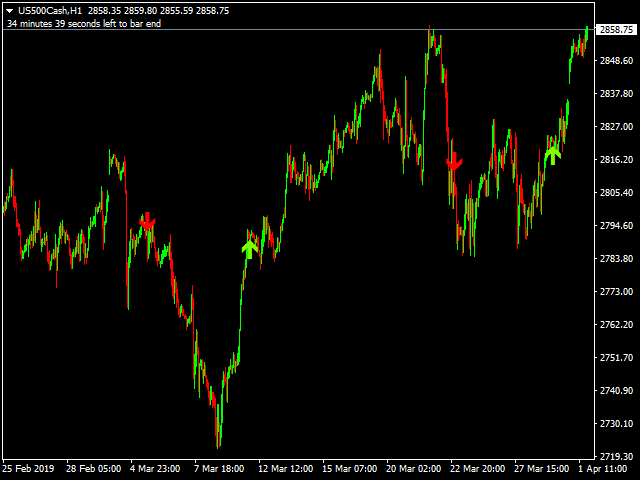The width and height of the screenshot is (640, 480).
Task: Click the 22 Mar 20:00 time label
Action: [x=478, y=469]
